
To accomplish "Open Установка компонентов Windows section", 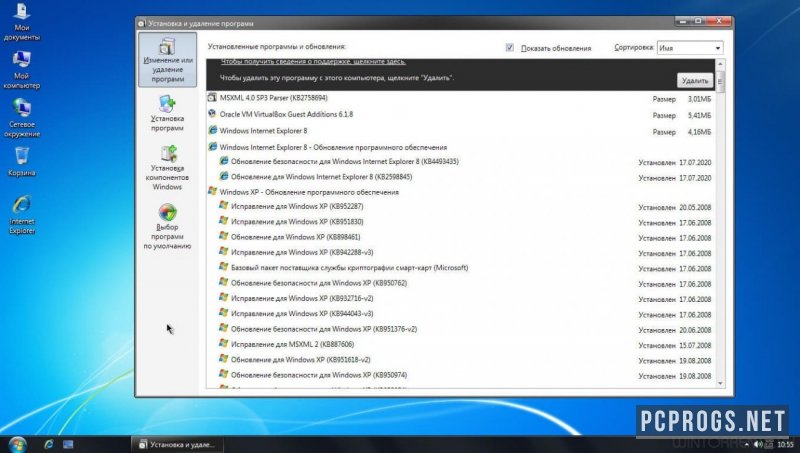I will point(167,168).
